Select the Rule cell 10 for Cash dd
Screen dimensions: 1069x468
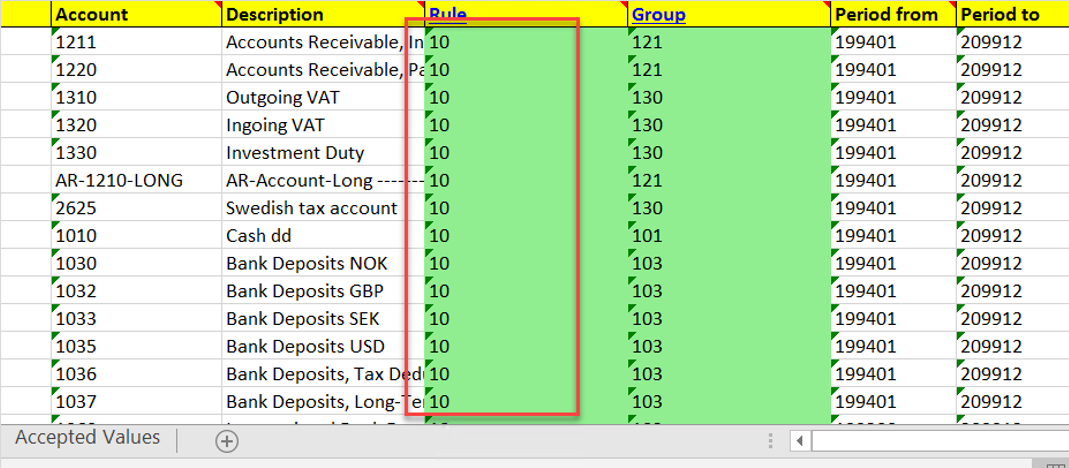[x=526, y=235]
